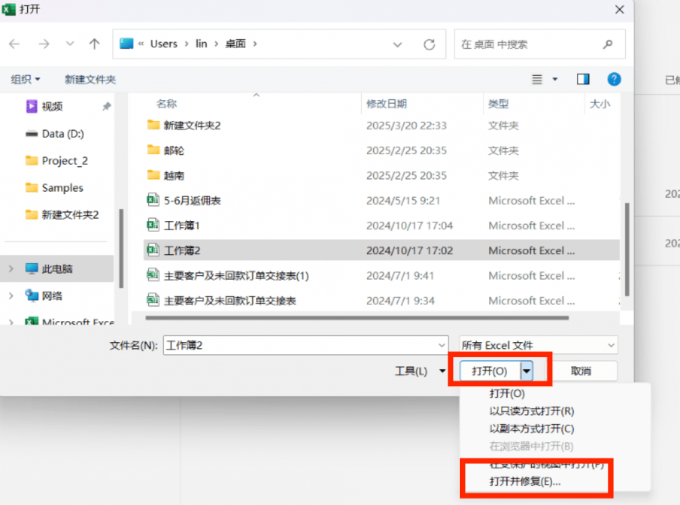Click the 在 桌面 中搜索 search field
The height and width of the screenshot is (505, 680).
pyautogui.click(x=539, y=44)
